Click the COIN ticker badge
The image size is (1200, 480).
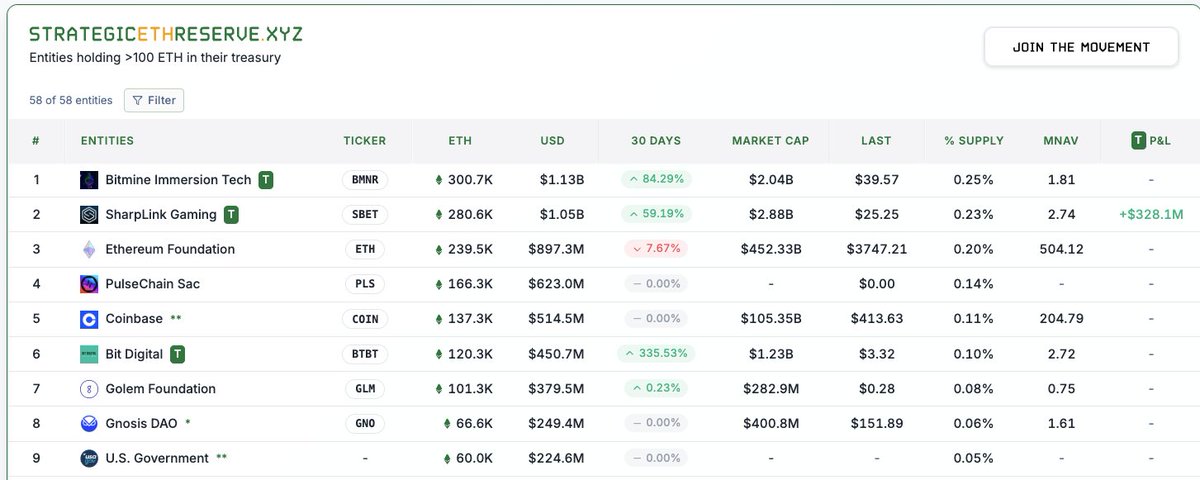364,319
